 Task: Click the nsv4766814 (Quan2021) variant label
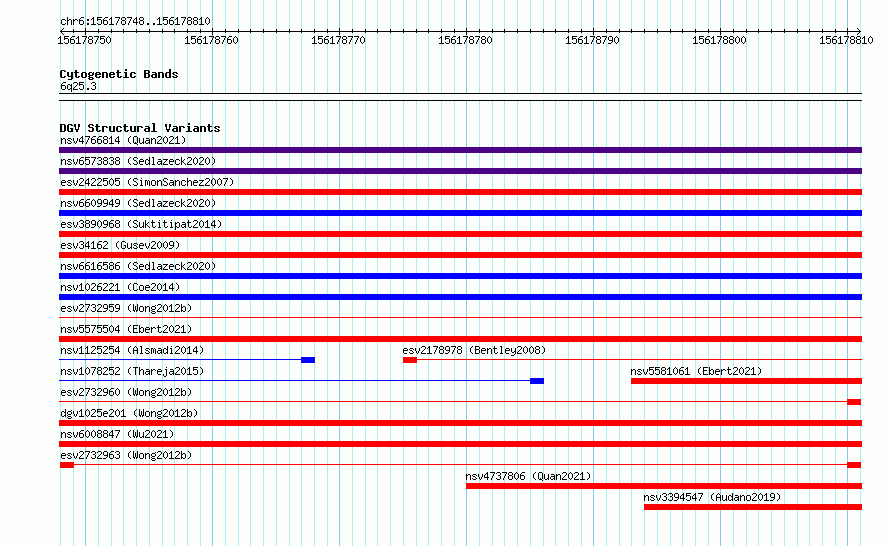click(x=123, y=140)
